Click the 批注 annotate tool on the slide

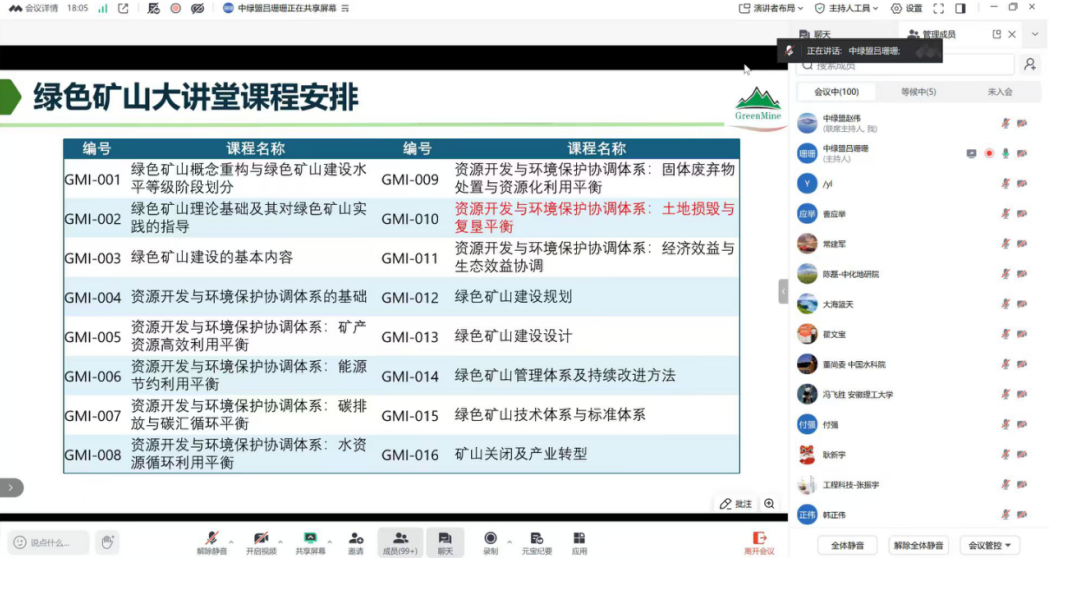[736, 504]
